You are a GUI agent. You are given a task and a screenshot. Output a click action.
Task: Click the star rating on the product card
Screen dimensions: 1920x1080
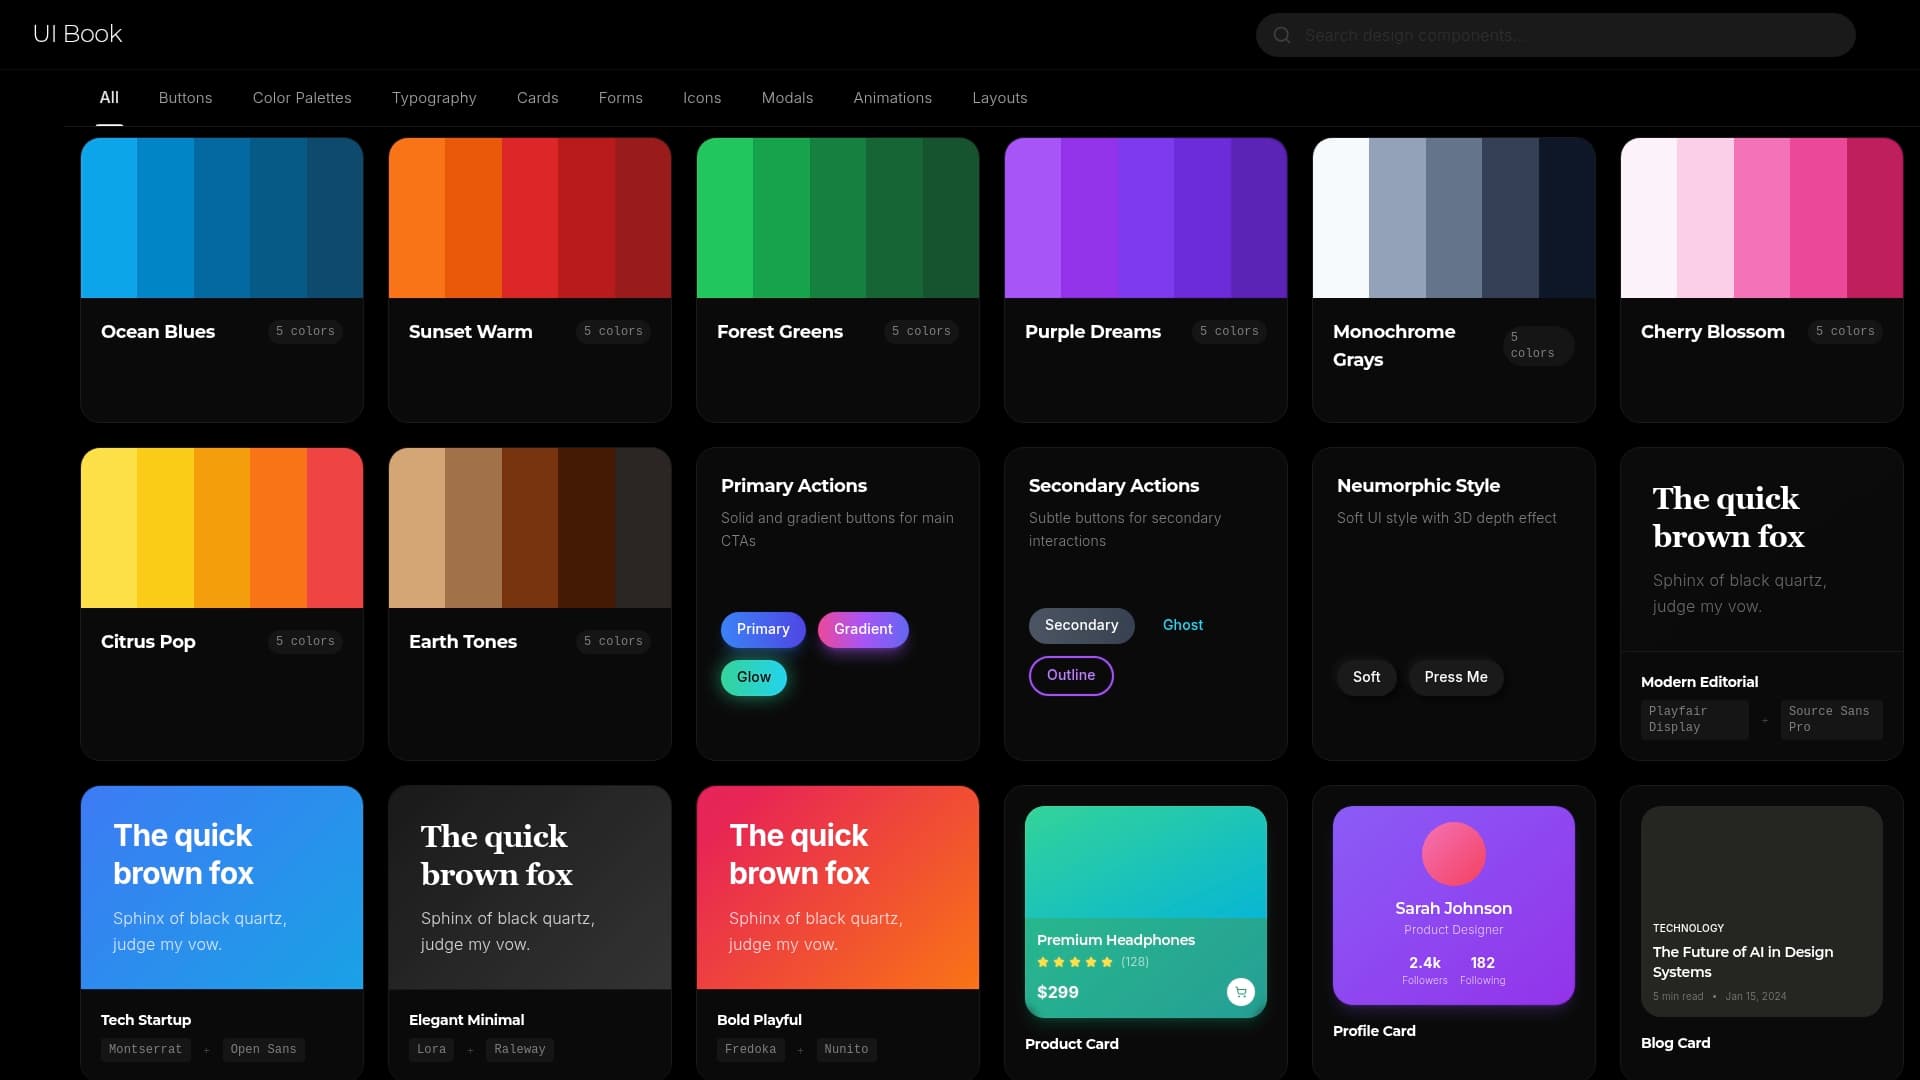point(1073,961)
